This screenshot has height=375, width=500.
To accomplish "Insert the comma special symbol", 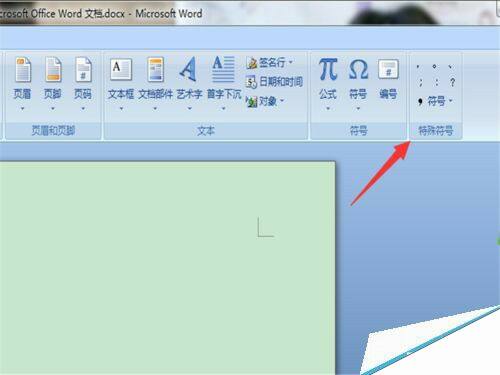I will tap(418, 67).
